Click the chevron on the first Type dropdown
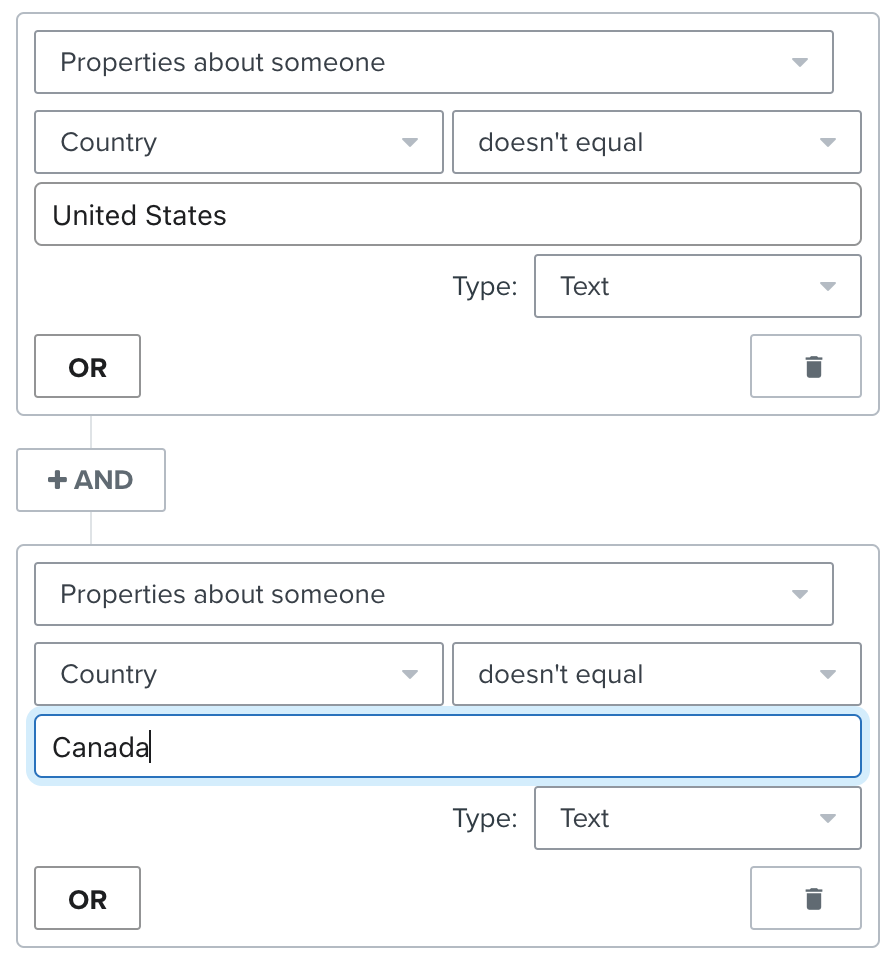 point(828,286)
